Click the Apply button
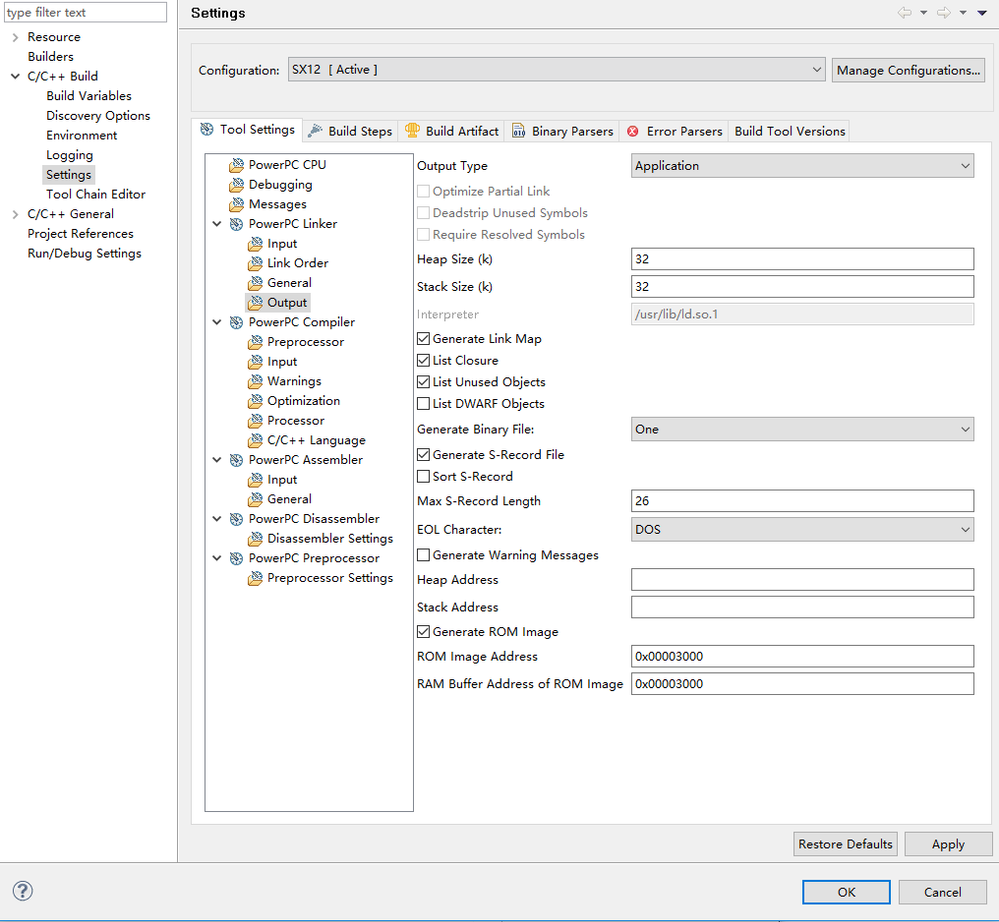Image resolution: width=999 pixels, height=922 pixels. (948, 844)
